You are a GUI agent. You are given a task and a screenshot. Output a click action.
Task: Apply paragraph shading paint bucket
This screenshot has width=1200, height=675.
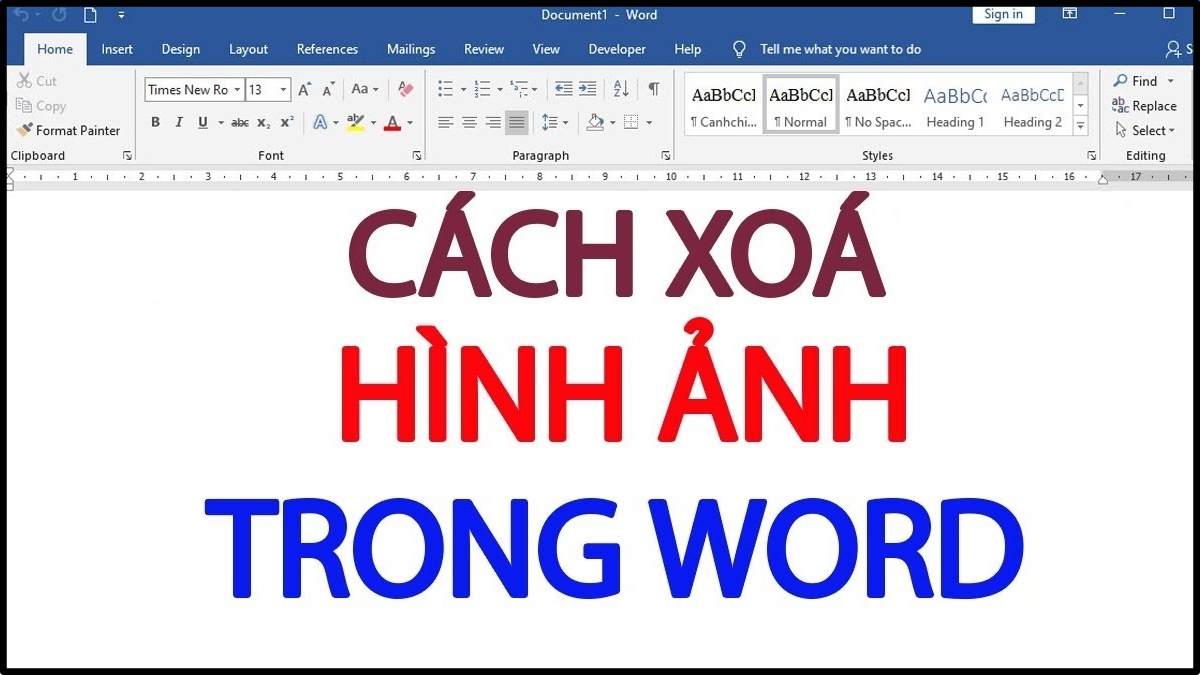595,122
